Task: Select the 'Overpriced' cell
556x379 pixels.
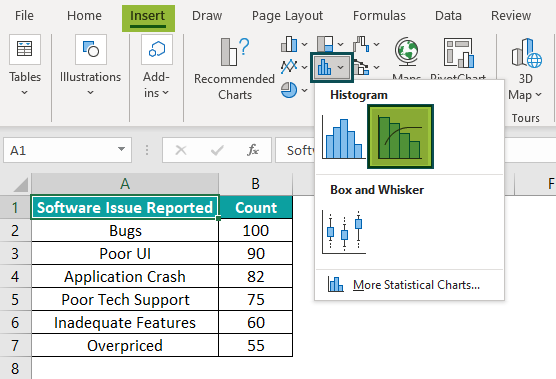Action: click(125, 345)
